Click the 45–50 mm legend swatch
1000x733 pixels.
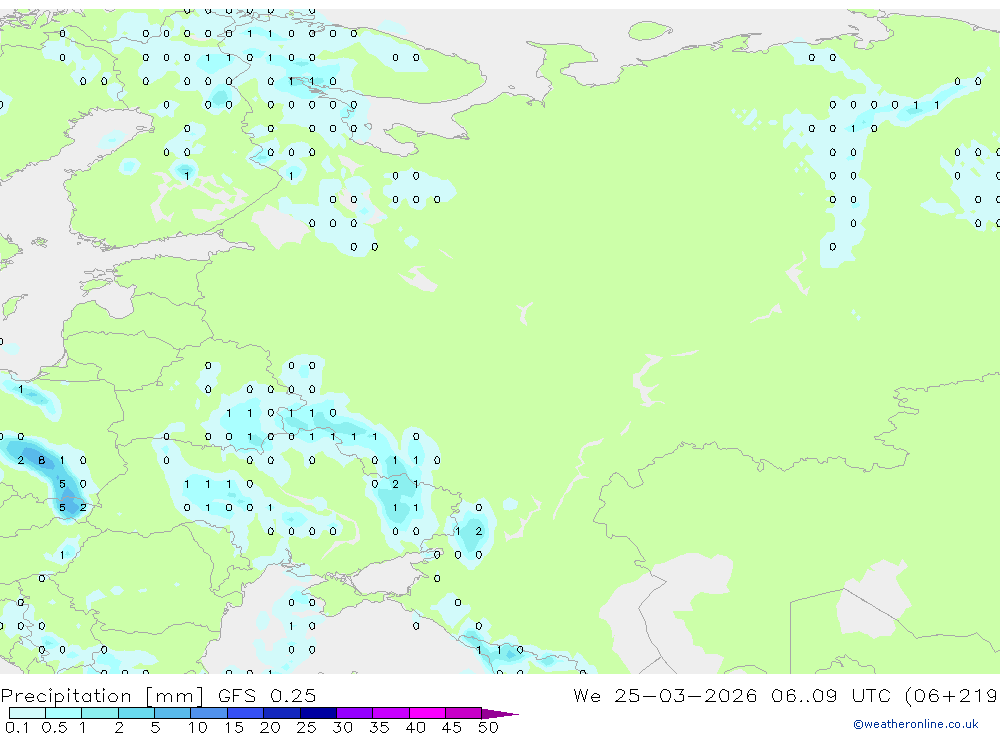pyautogui.click(x=464, y=713)
